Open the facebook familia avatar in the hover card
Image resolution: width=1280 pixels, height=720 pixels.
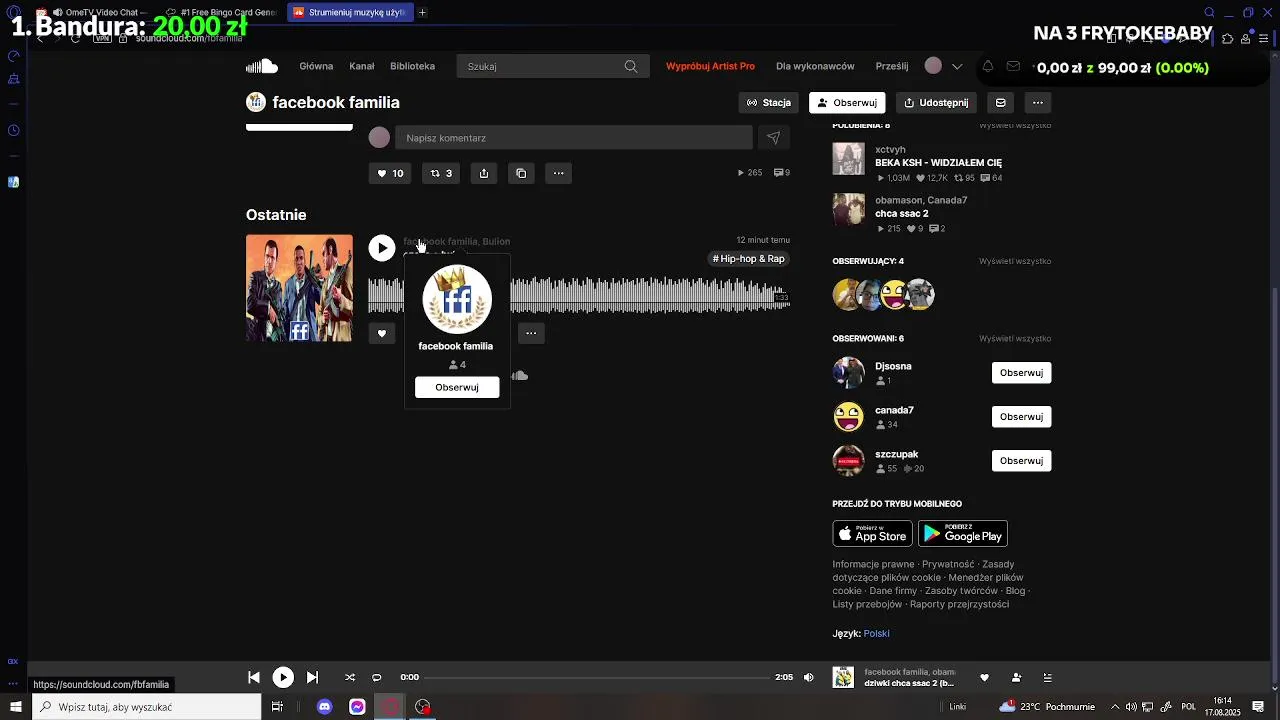(457, 300)
